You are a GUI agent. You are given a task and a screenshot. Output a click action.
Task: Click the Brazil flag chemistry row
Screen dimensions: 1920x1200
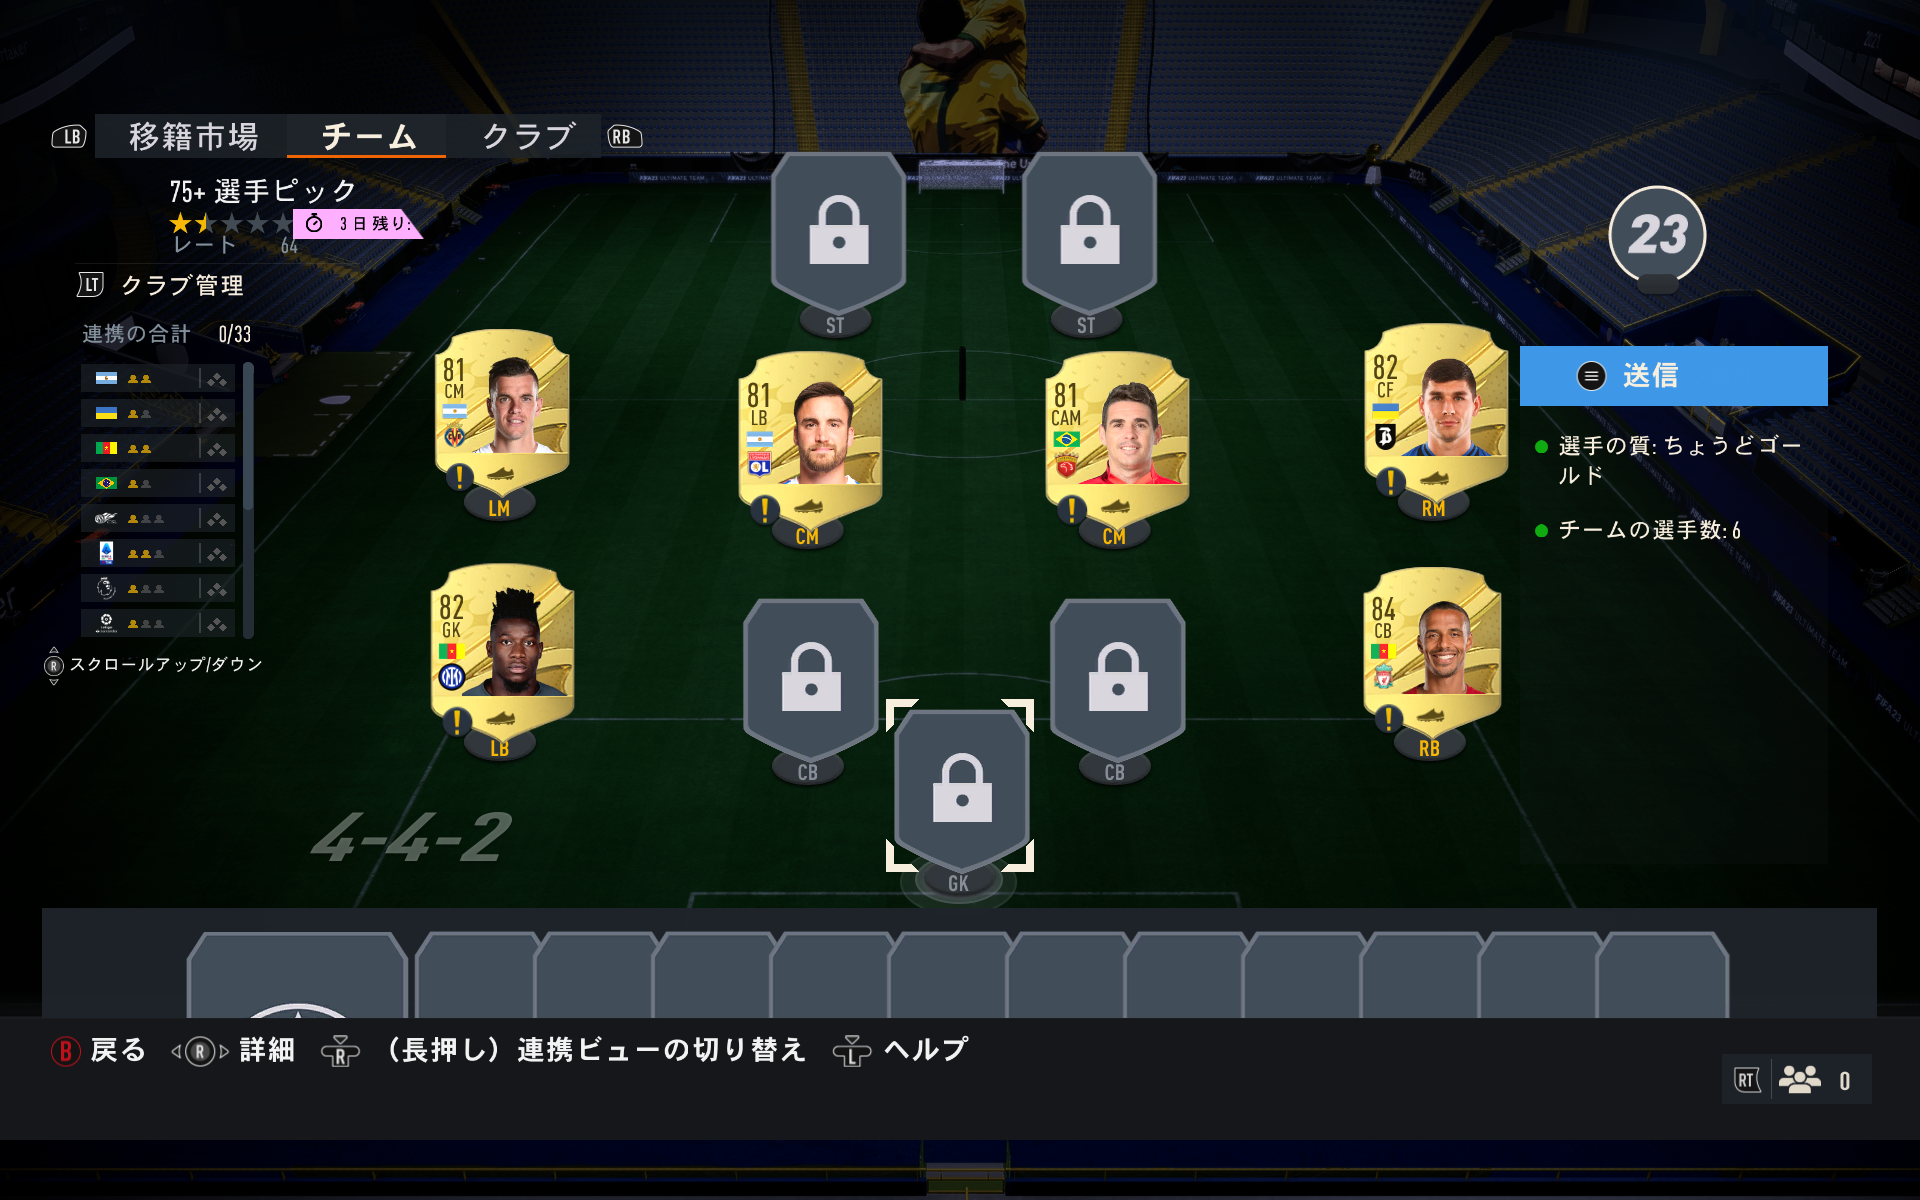[158, 484]
